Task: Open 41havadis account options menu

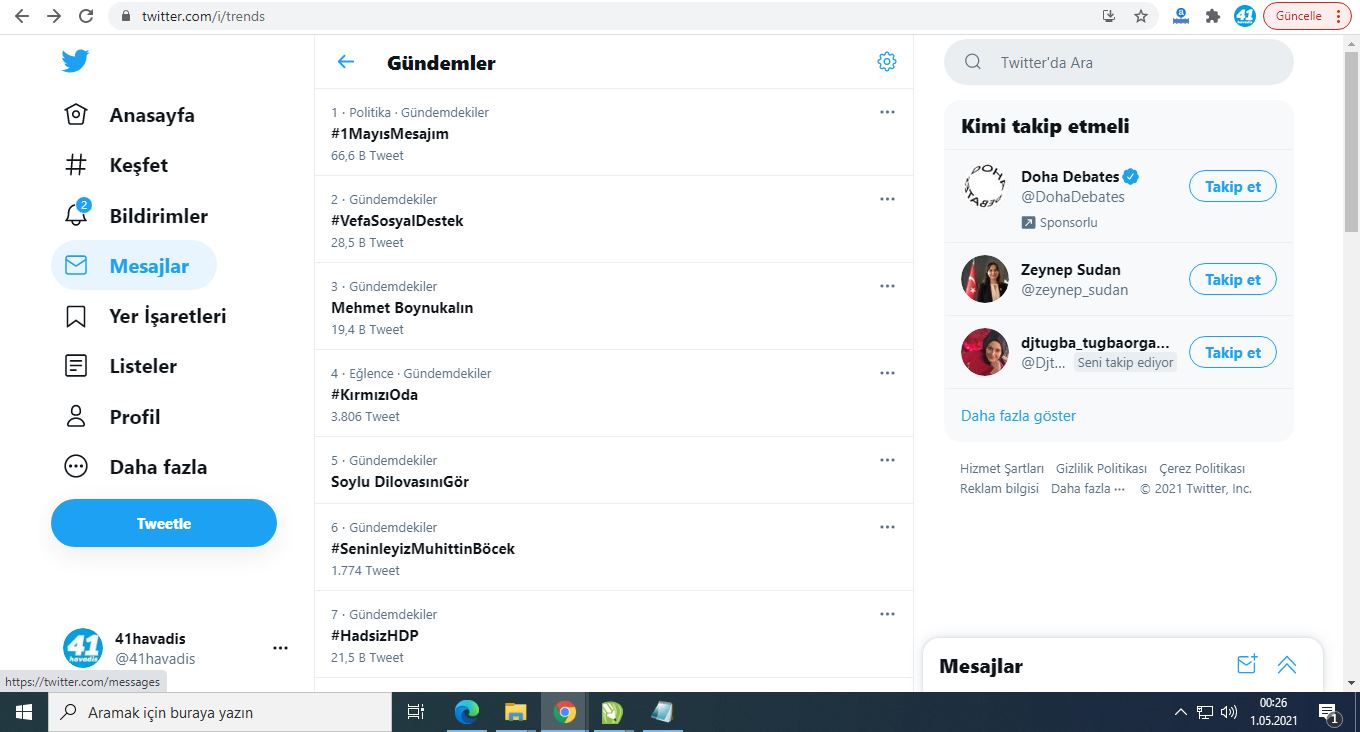Action: point(280,648)
